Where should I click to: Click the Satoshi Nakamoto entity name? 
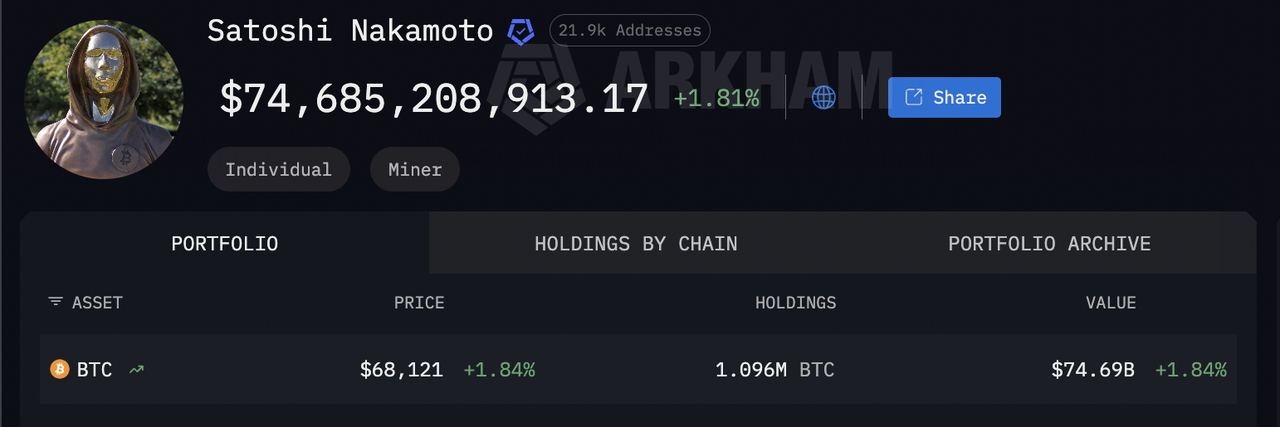[x=350, y=31]
